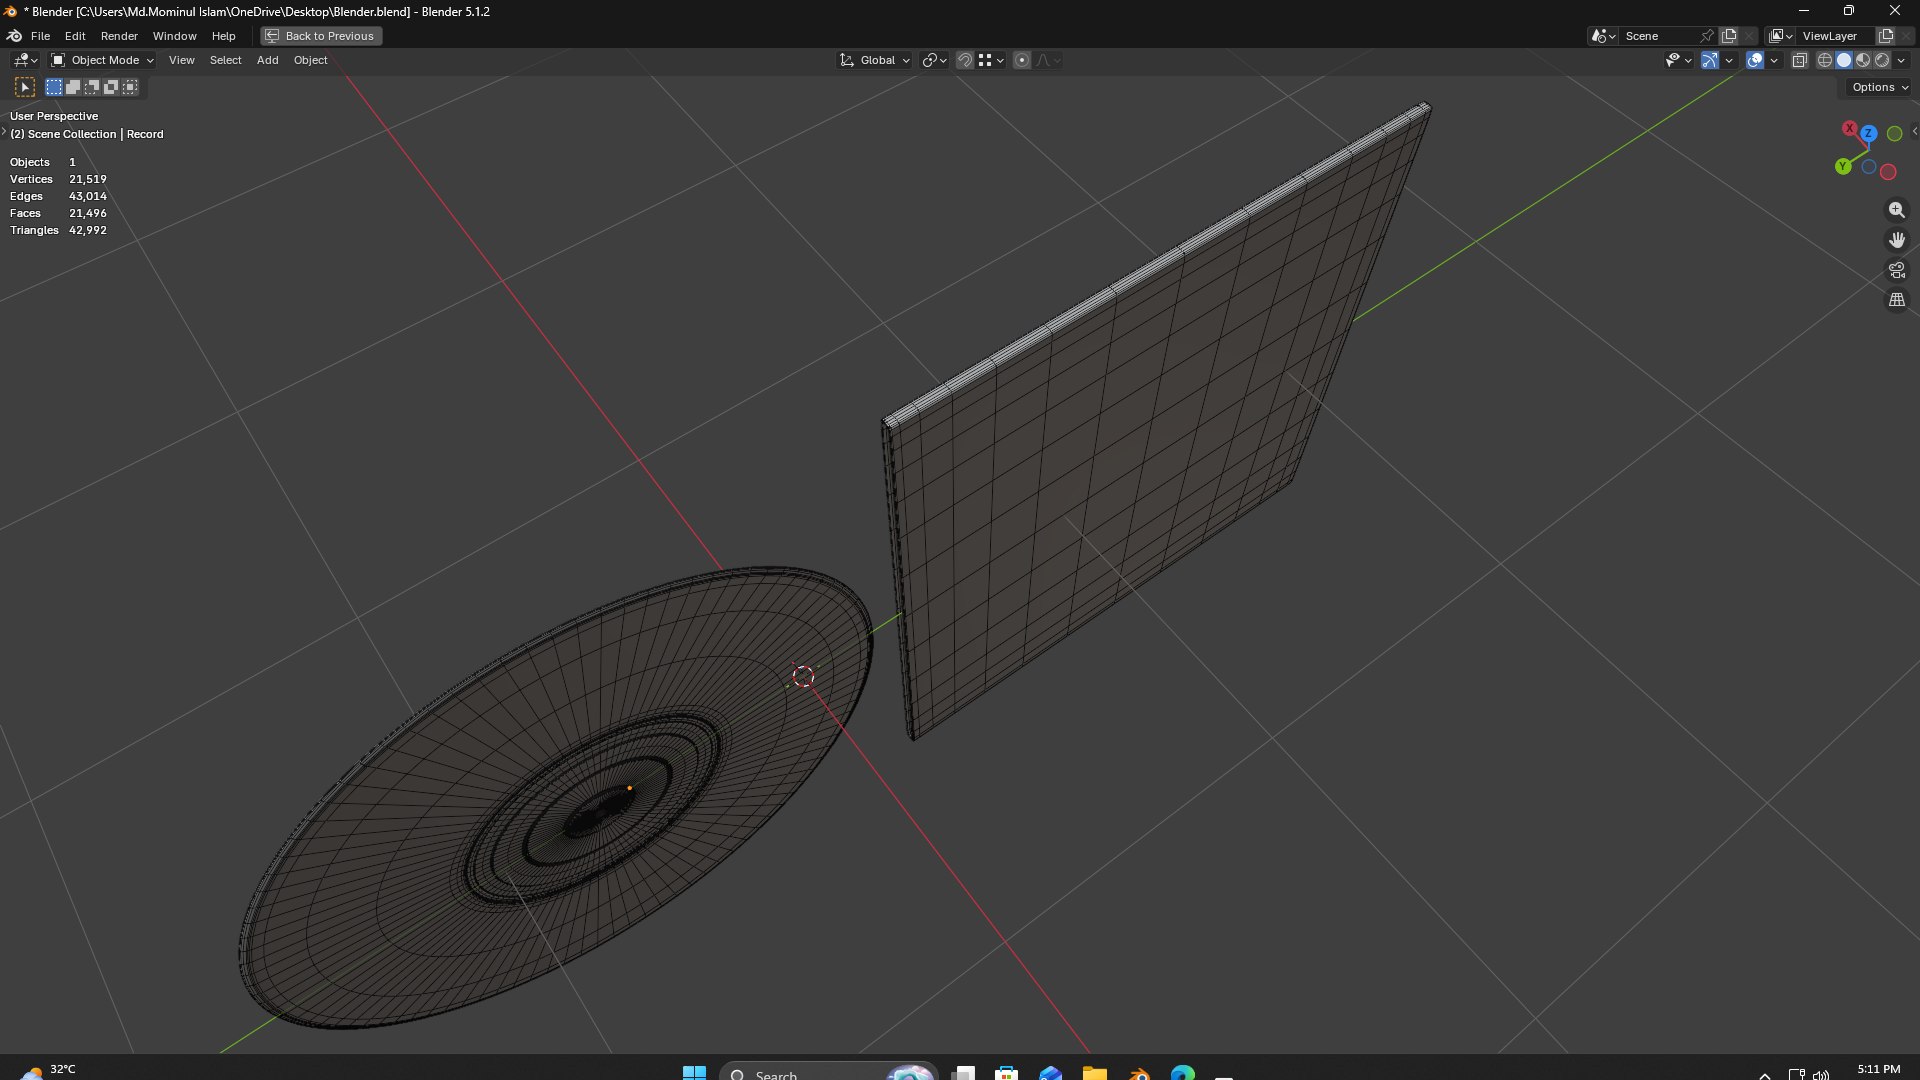1920x1080 pixels.
Task: Open the editor type dropdown
Action: tap(24, 60)
